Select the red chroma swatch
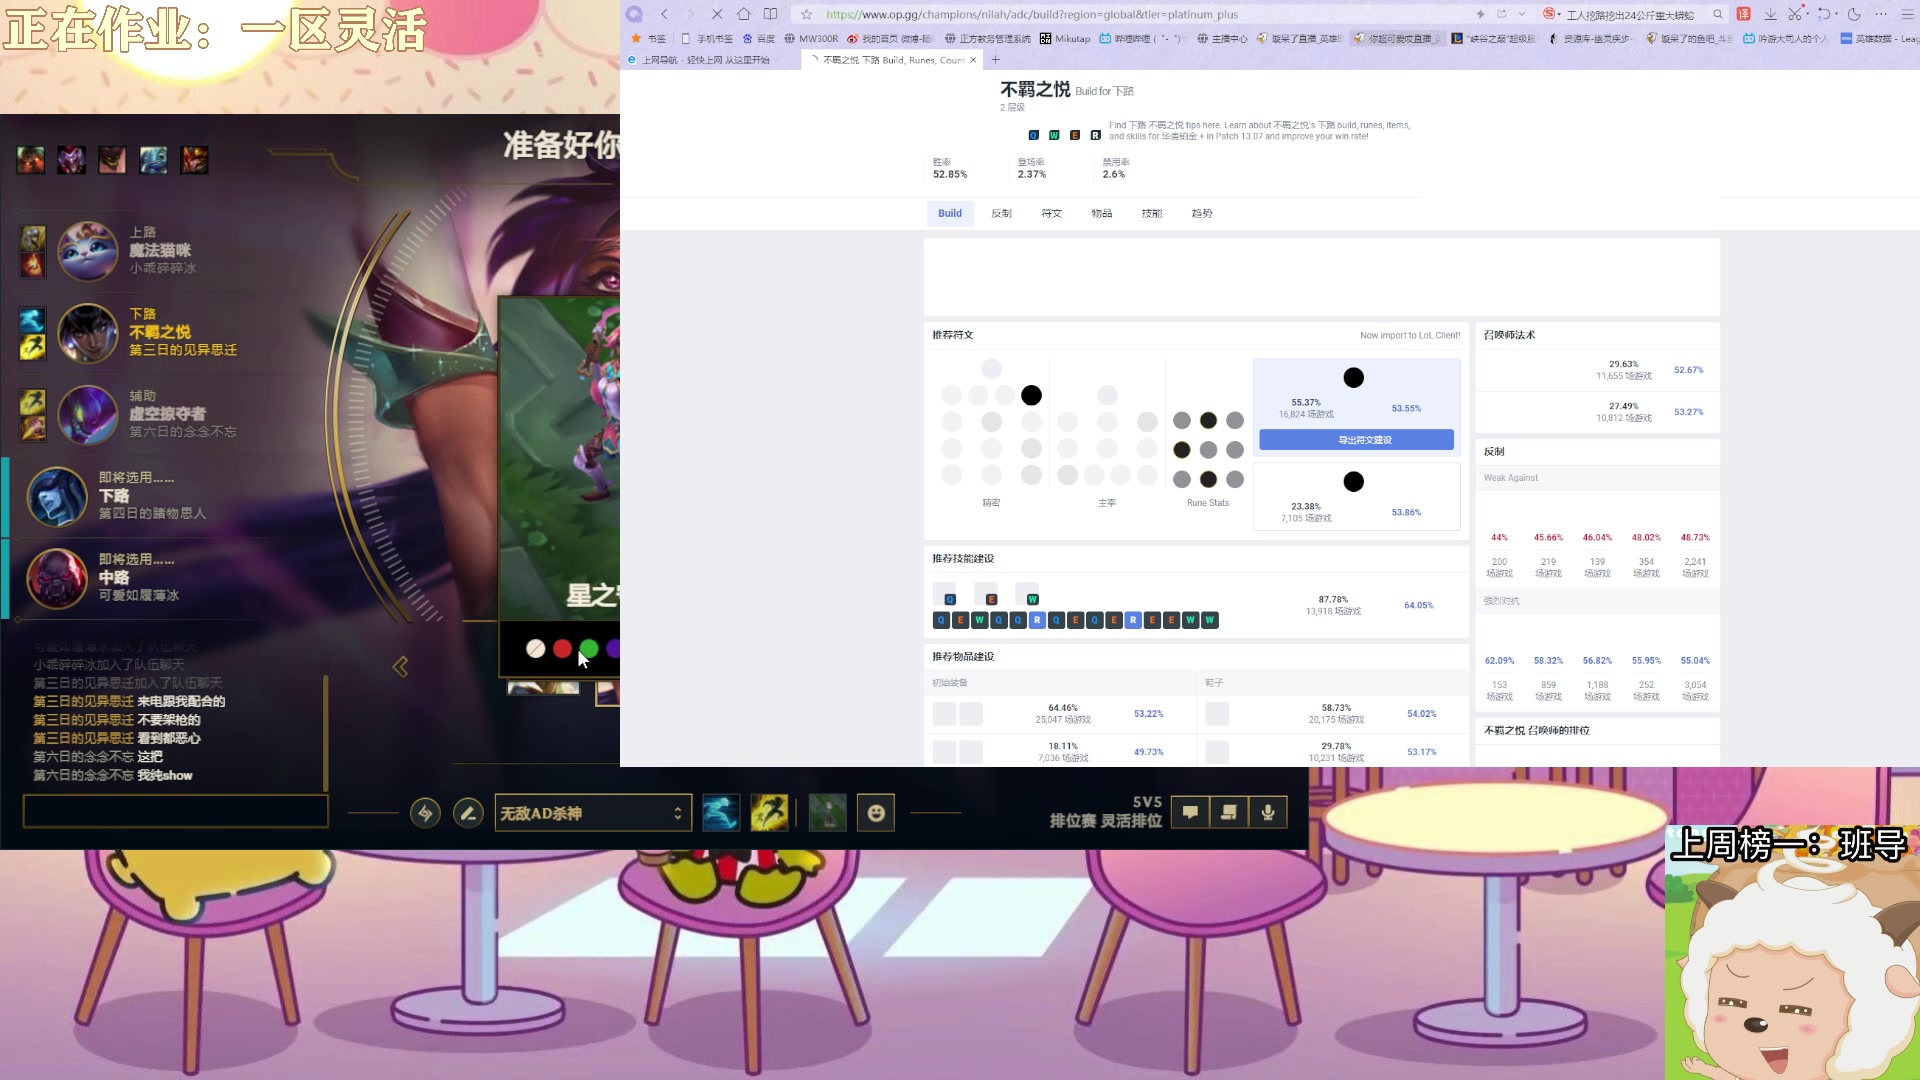 [x=562, y=649]
